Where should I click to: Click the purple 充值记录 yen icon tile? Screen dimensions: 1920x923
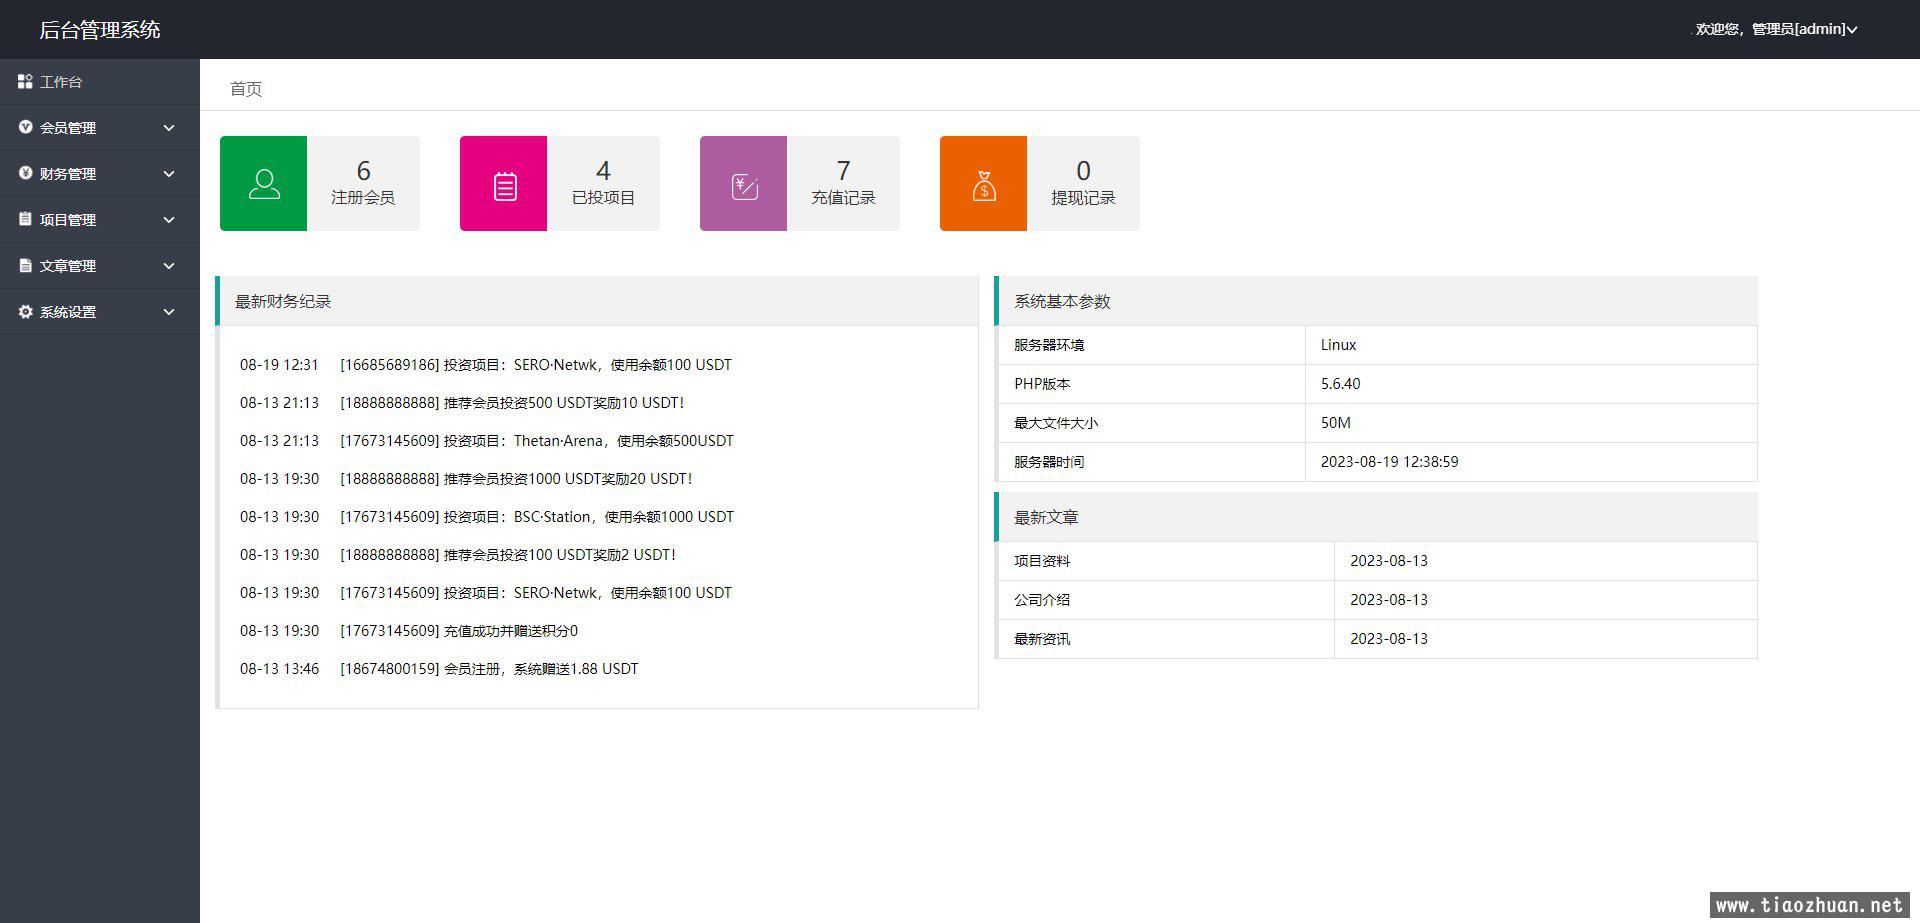[x=743, y=183]
